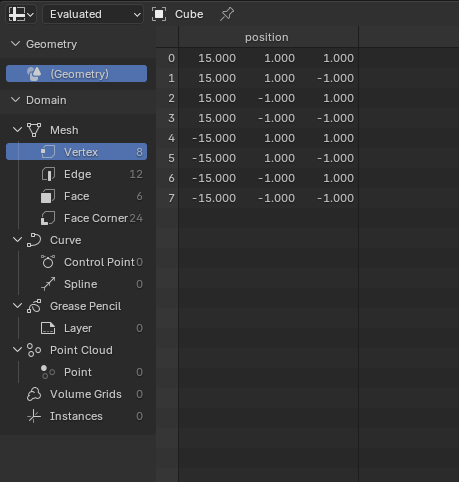Click the Cube object name in header

189,14
